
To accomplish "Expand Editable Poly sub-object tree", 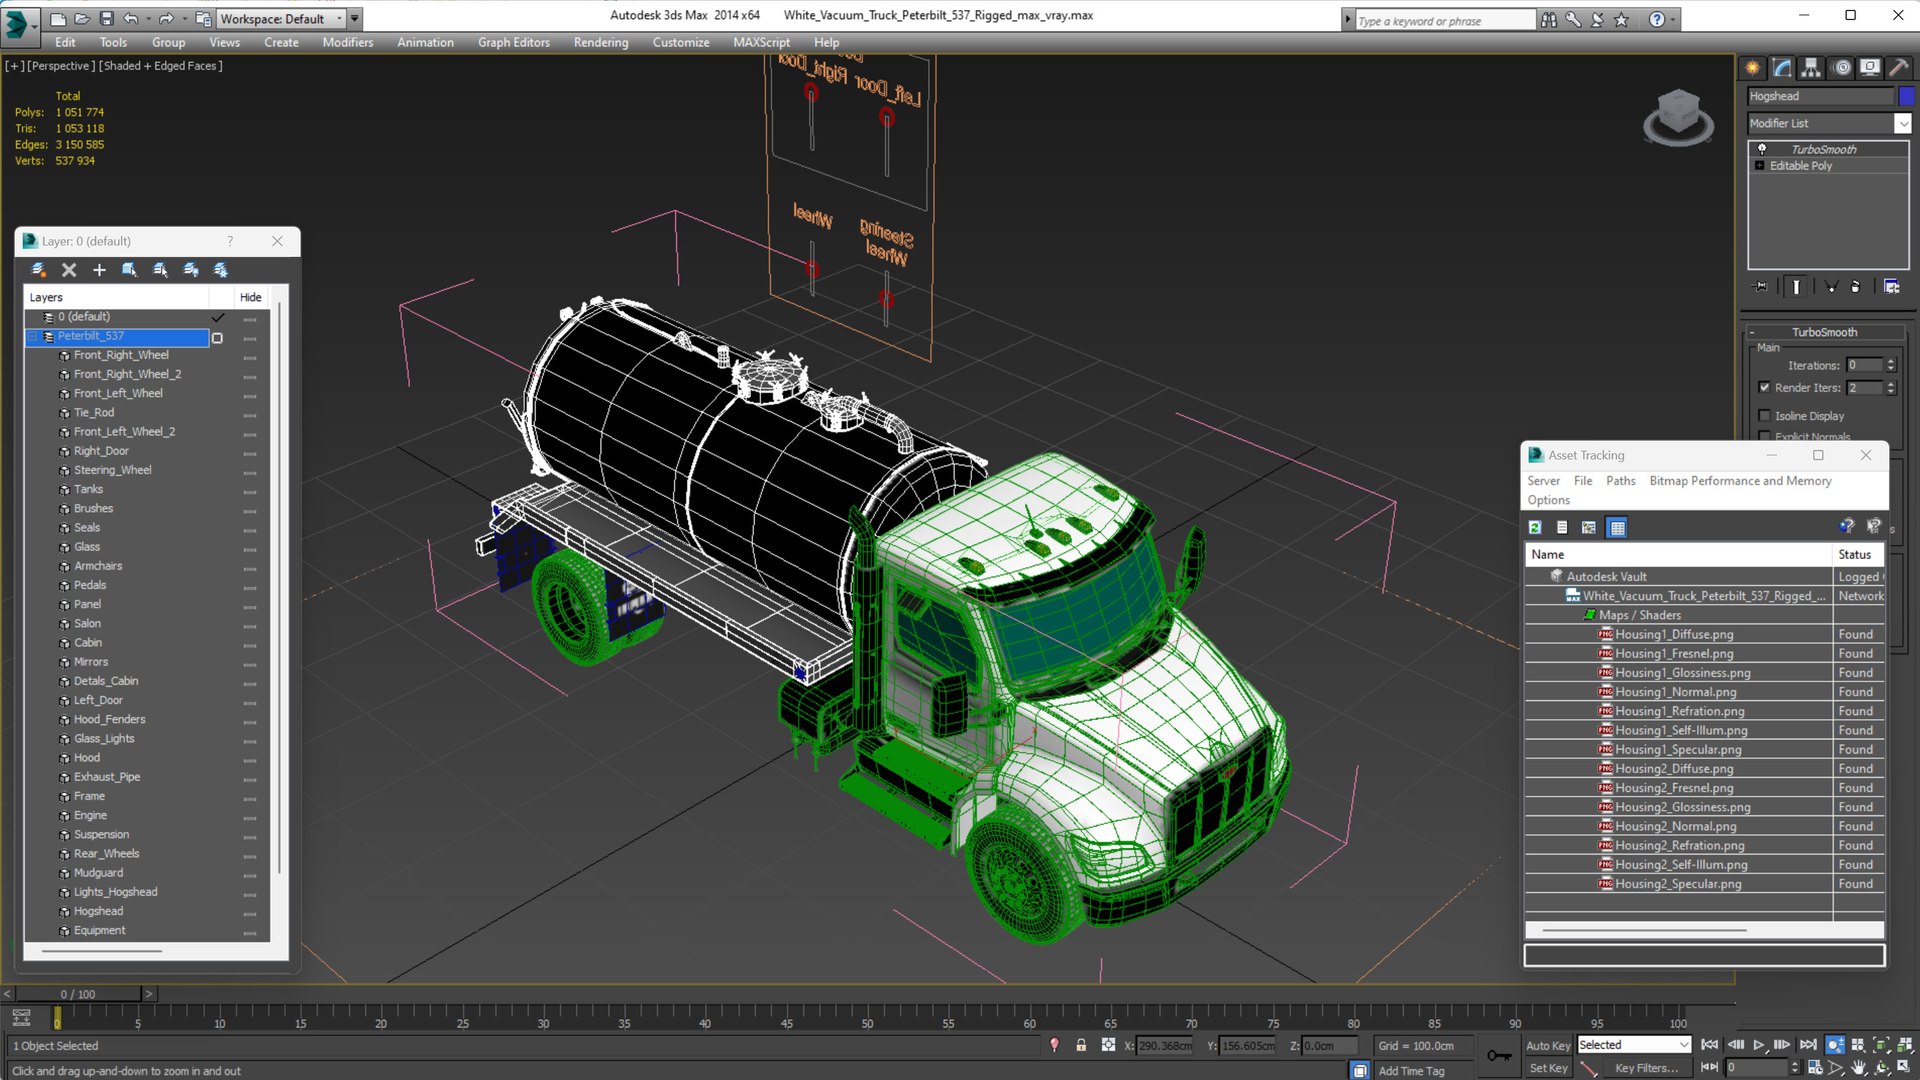I will [1759, 166].
